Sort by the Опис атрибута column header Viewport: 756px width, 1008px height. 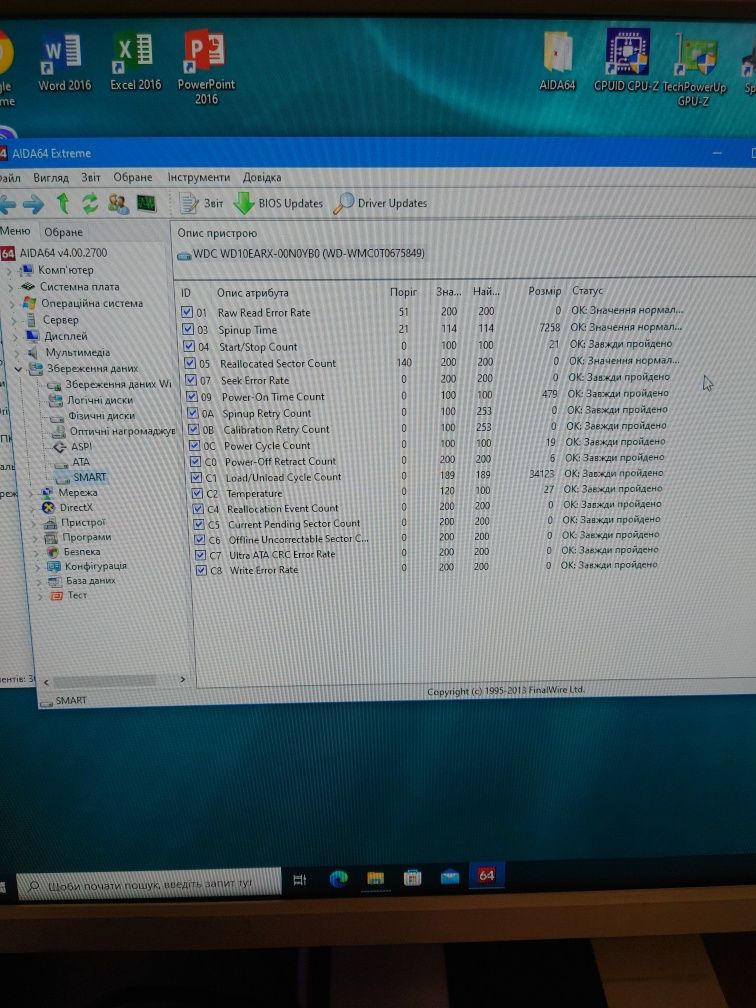coord(253,292)
